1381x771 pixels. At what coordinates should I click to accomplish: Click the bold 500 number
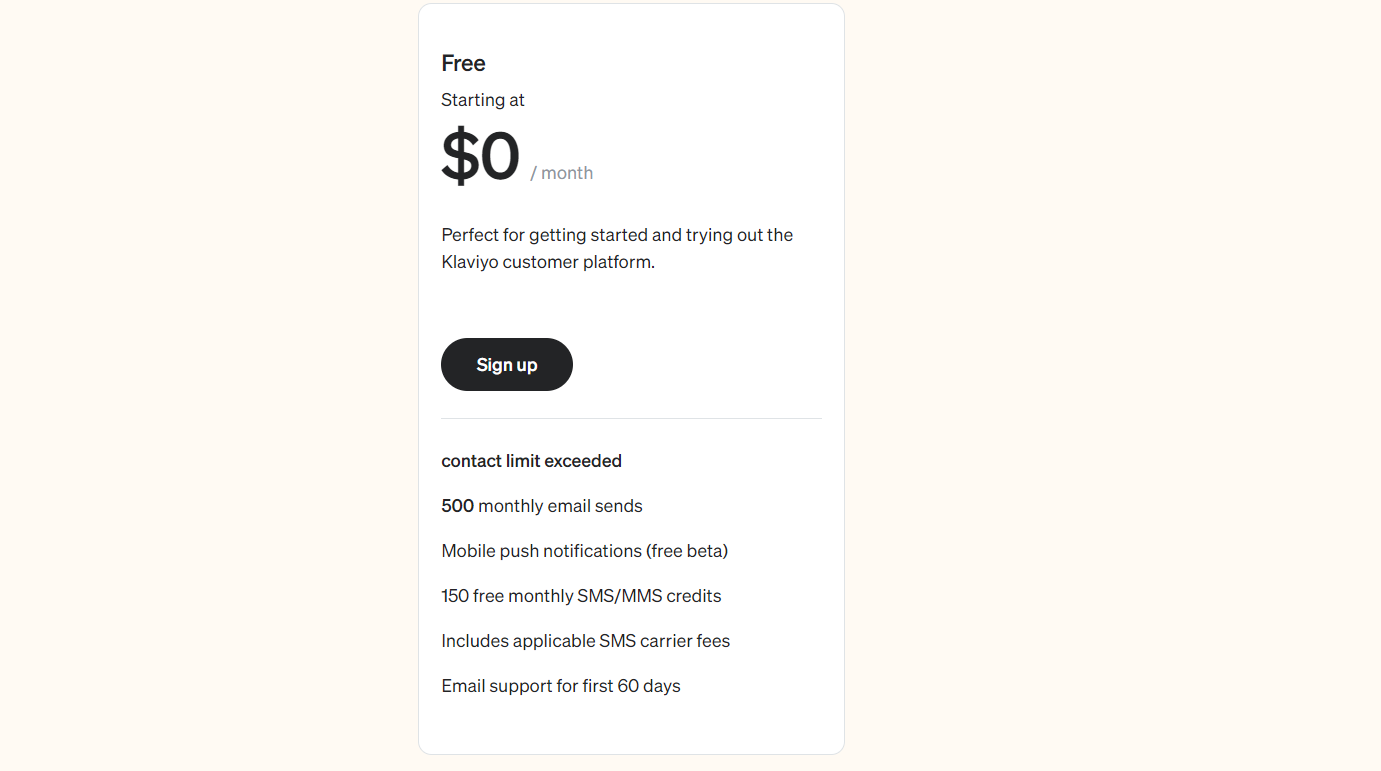tap(458, 506)
